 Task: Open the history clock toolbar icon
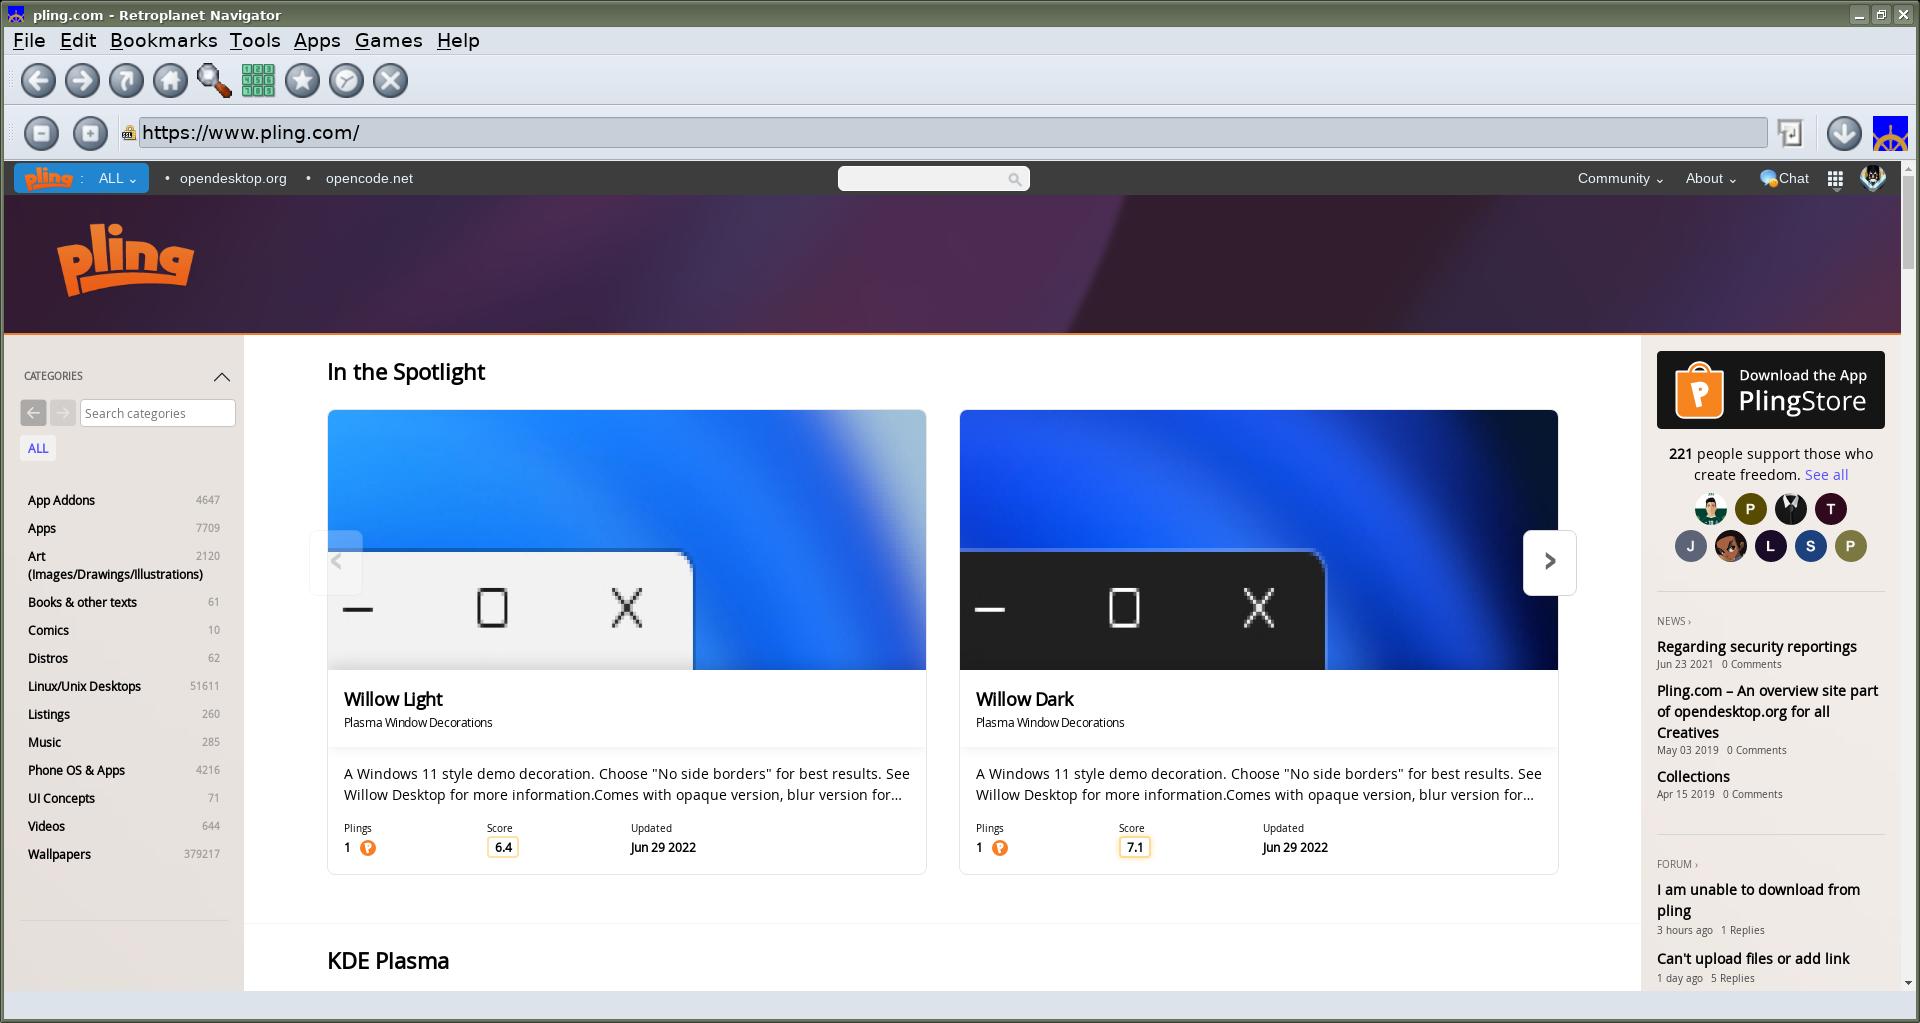coord(346,81)
